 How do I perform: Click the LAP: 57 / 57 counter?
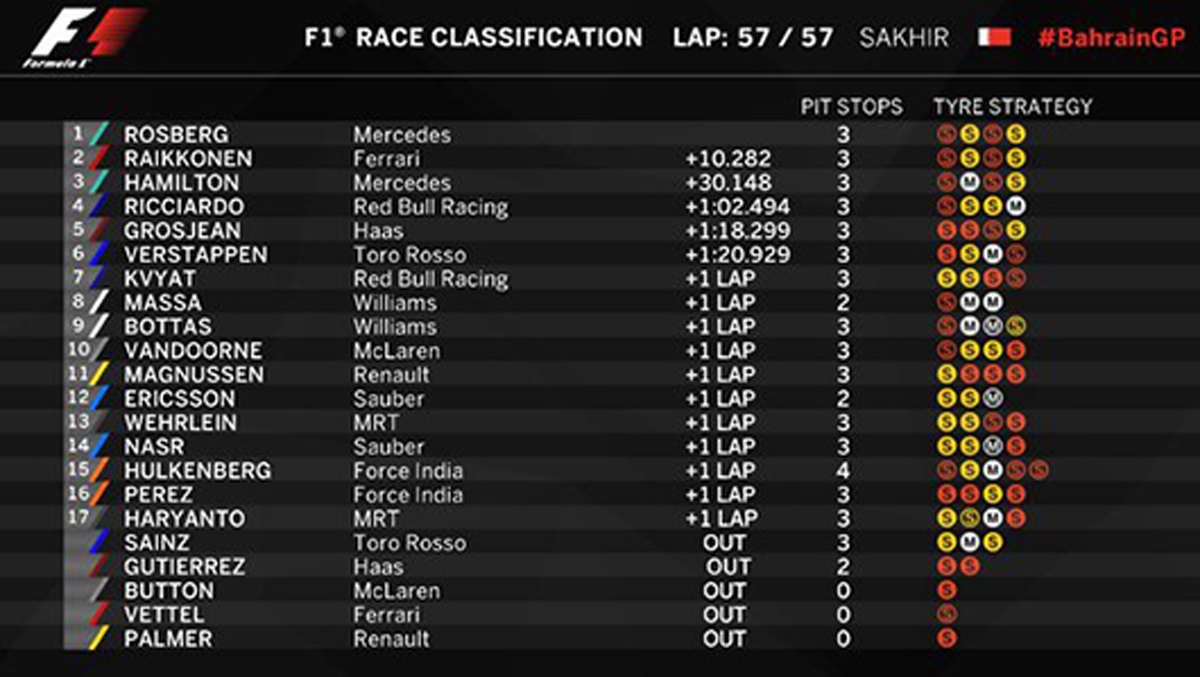tap(753, 38)
